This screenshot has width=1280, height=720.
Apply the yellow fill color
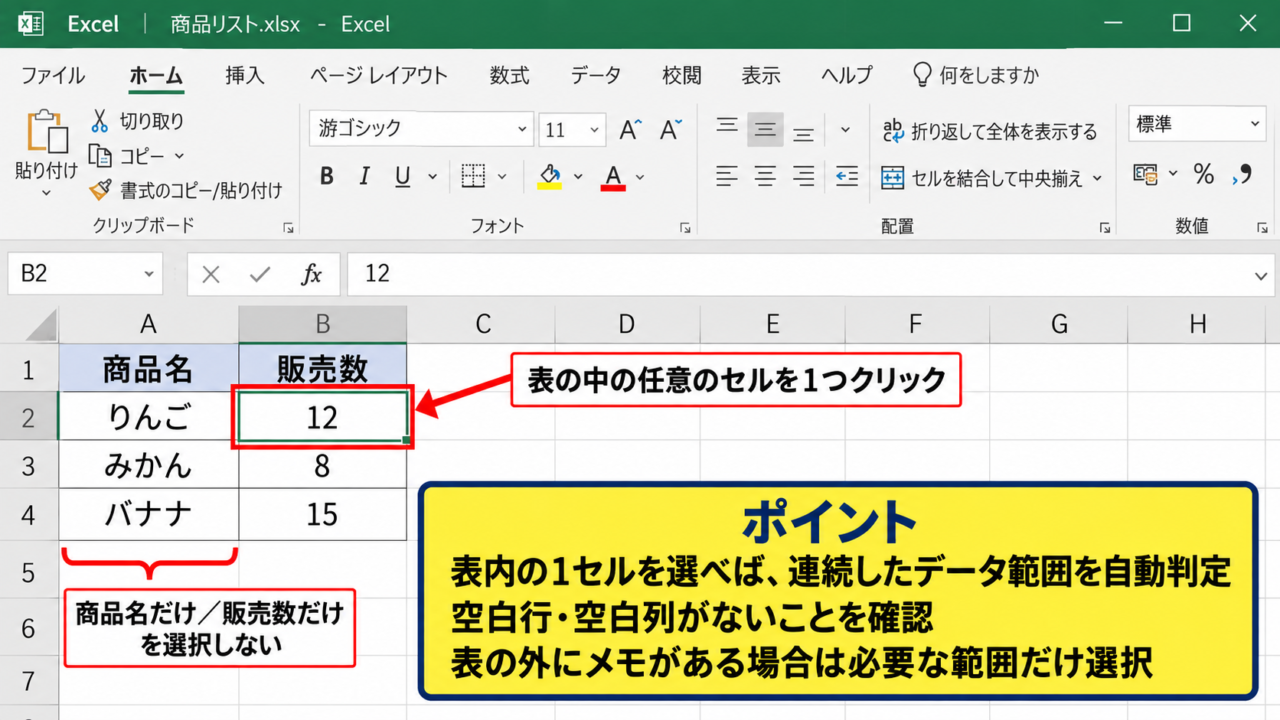point(549,177)
